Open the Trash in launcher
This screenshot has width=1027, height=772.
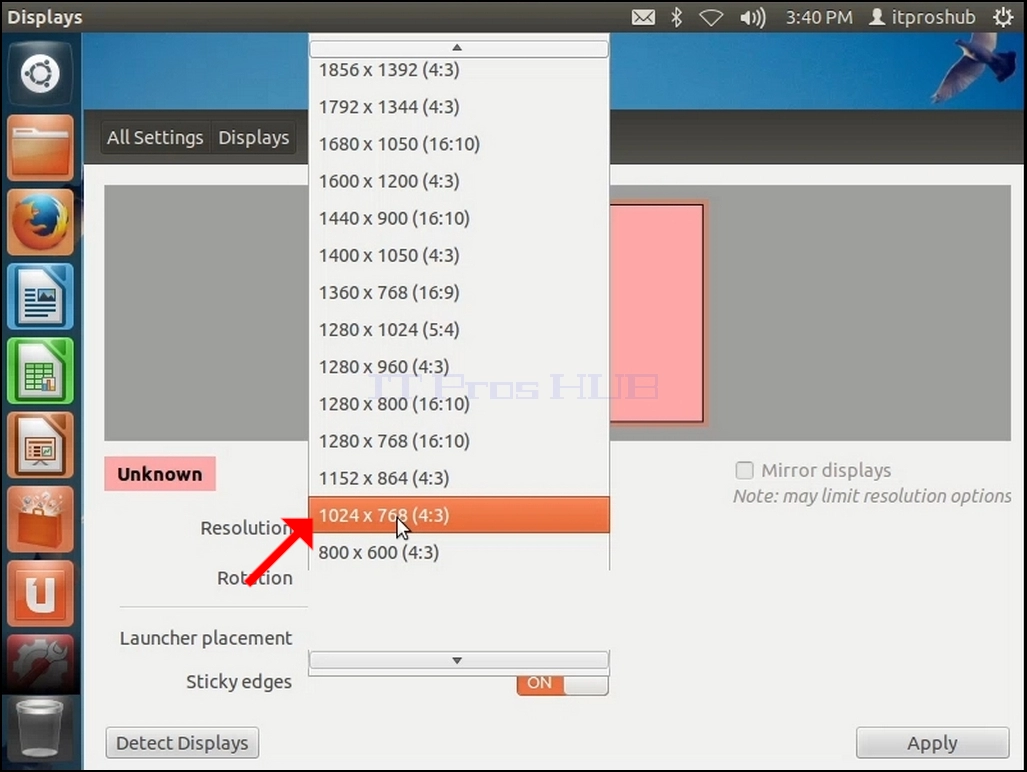[x=41, y=728]
